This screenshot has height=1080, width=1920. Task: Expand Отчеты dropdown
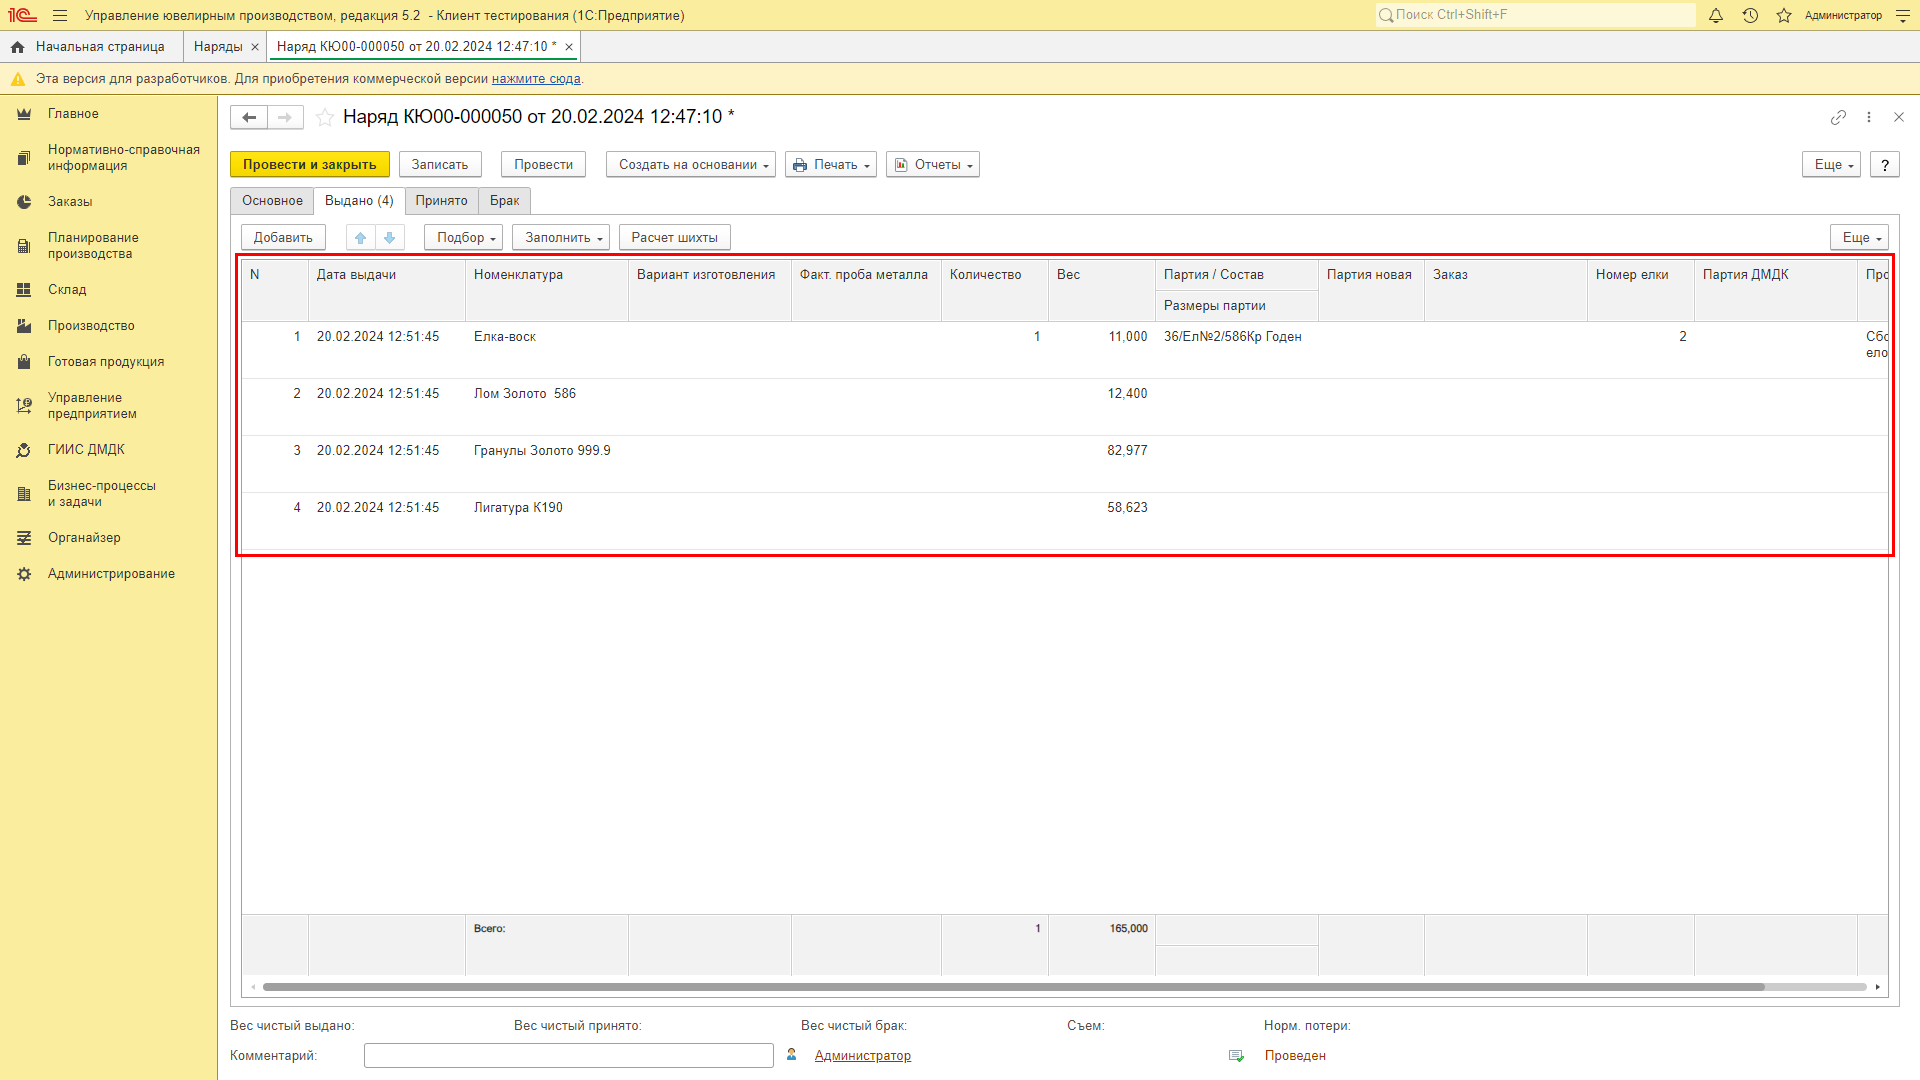point(933,165)
